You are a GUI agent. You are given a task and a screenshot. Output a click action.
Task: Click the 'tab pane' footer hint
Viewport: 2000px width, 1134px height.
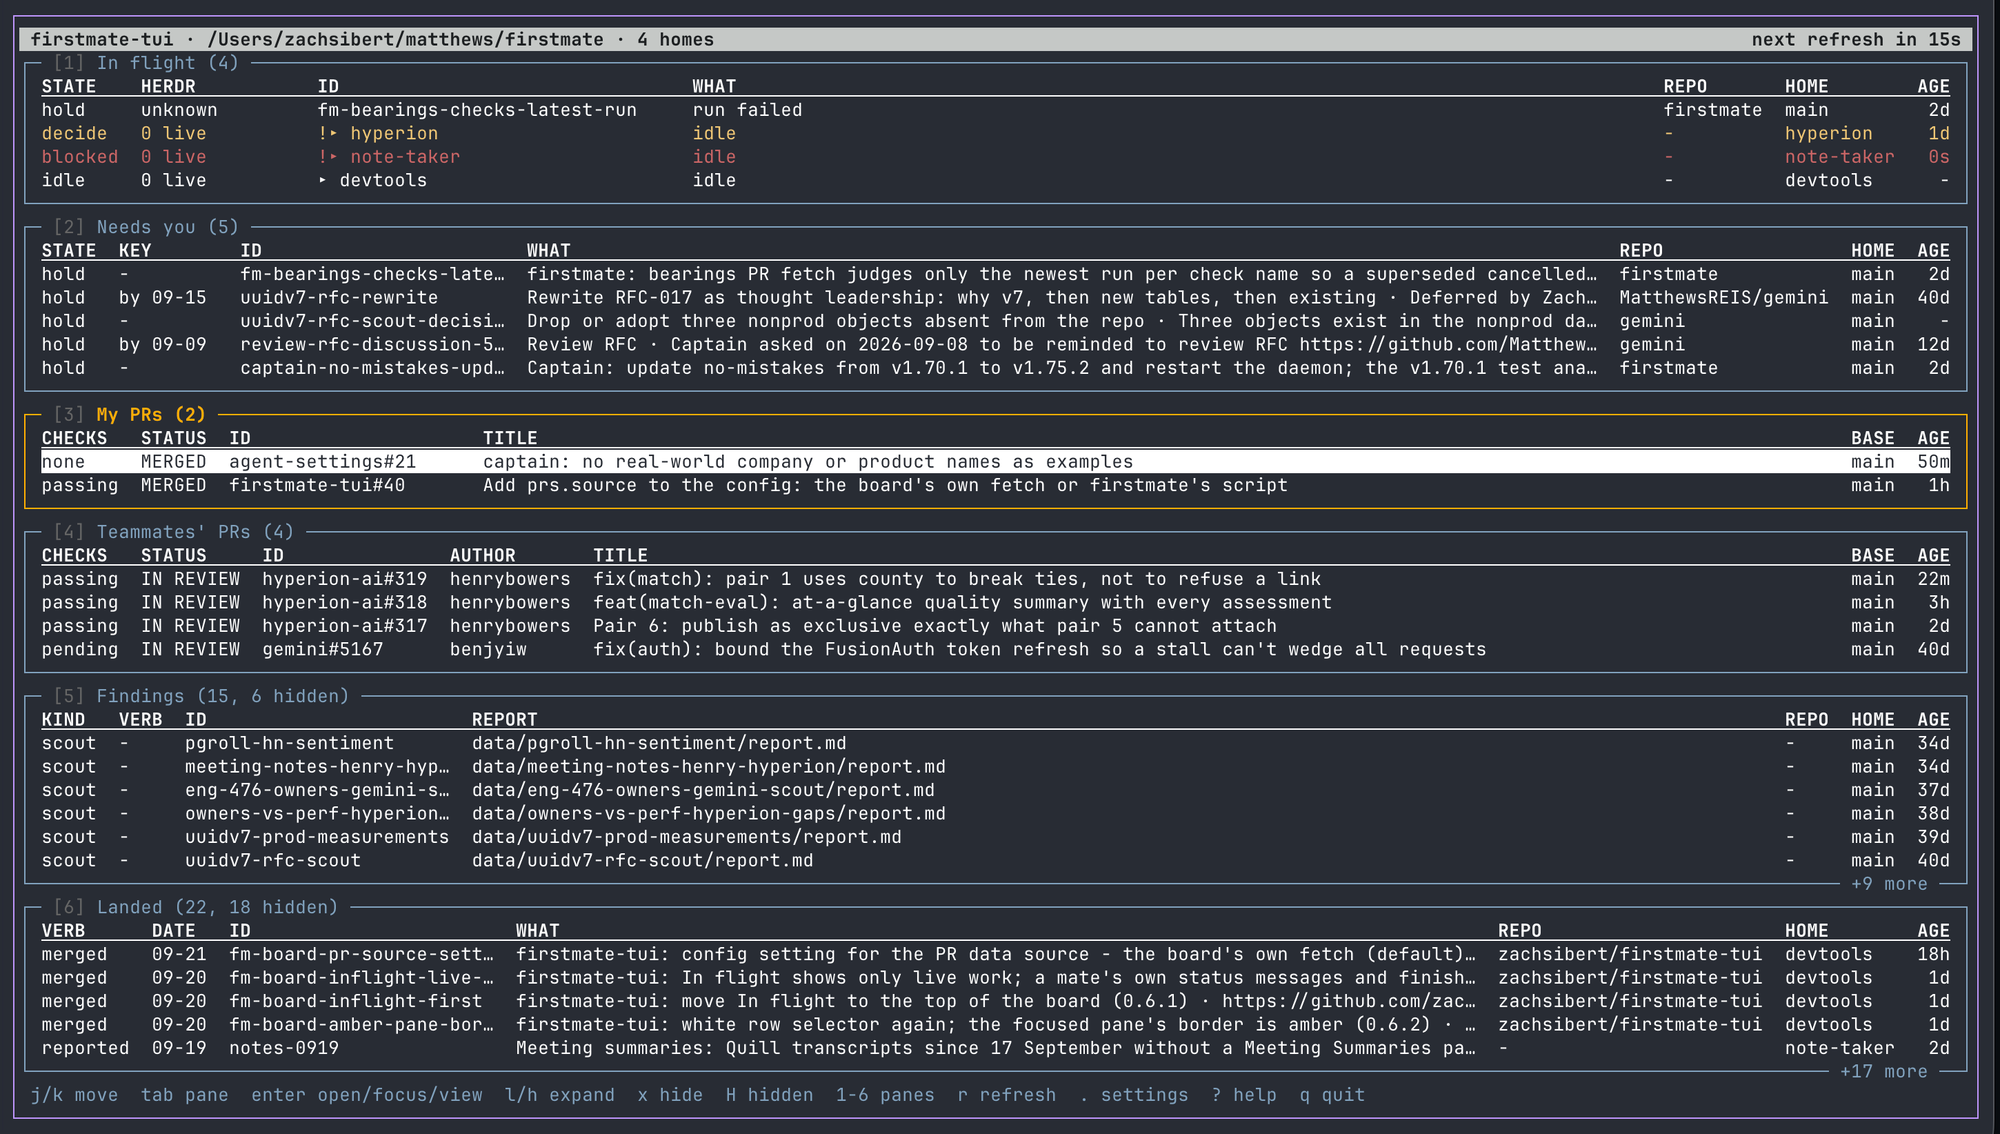(x=184, y=1095)
